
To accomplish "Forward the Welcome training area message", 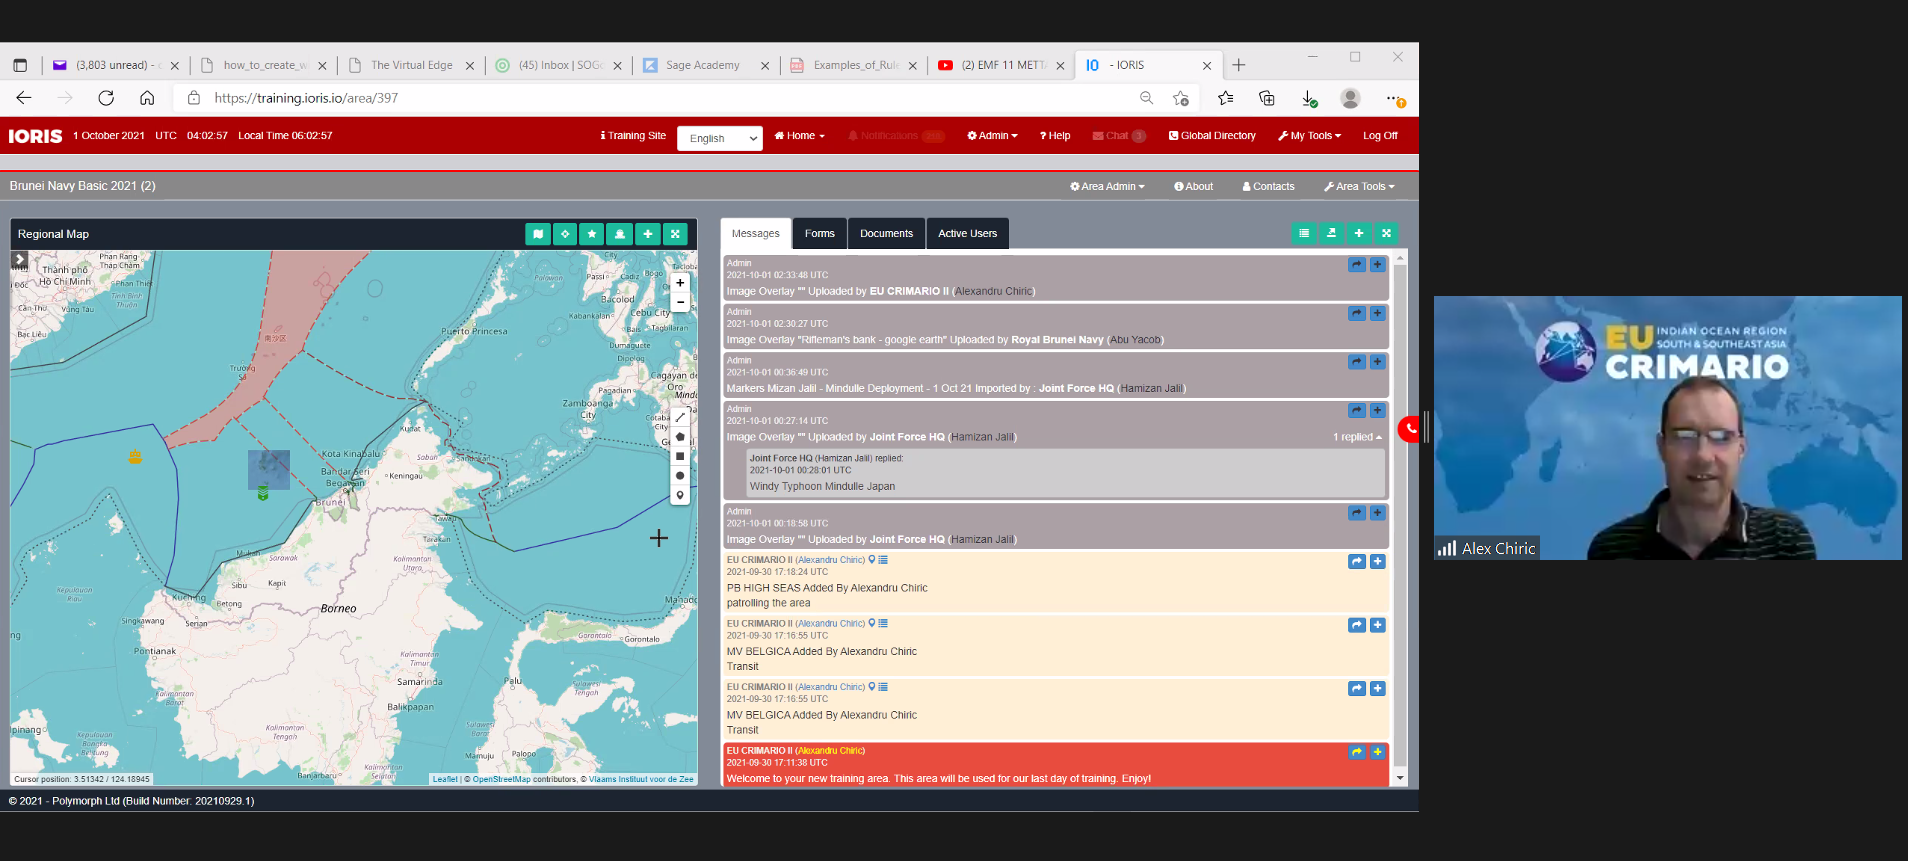I will click(x=1357, y=752).
